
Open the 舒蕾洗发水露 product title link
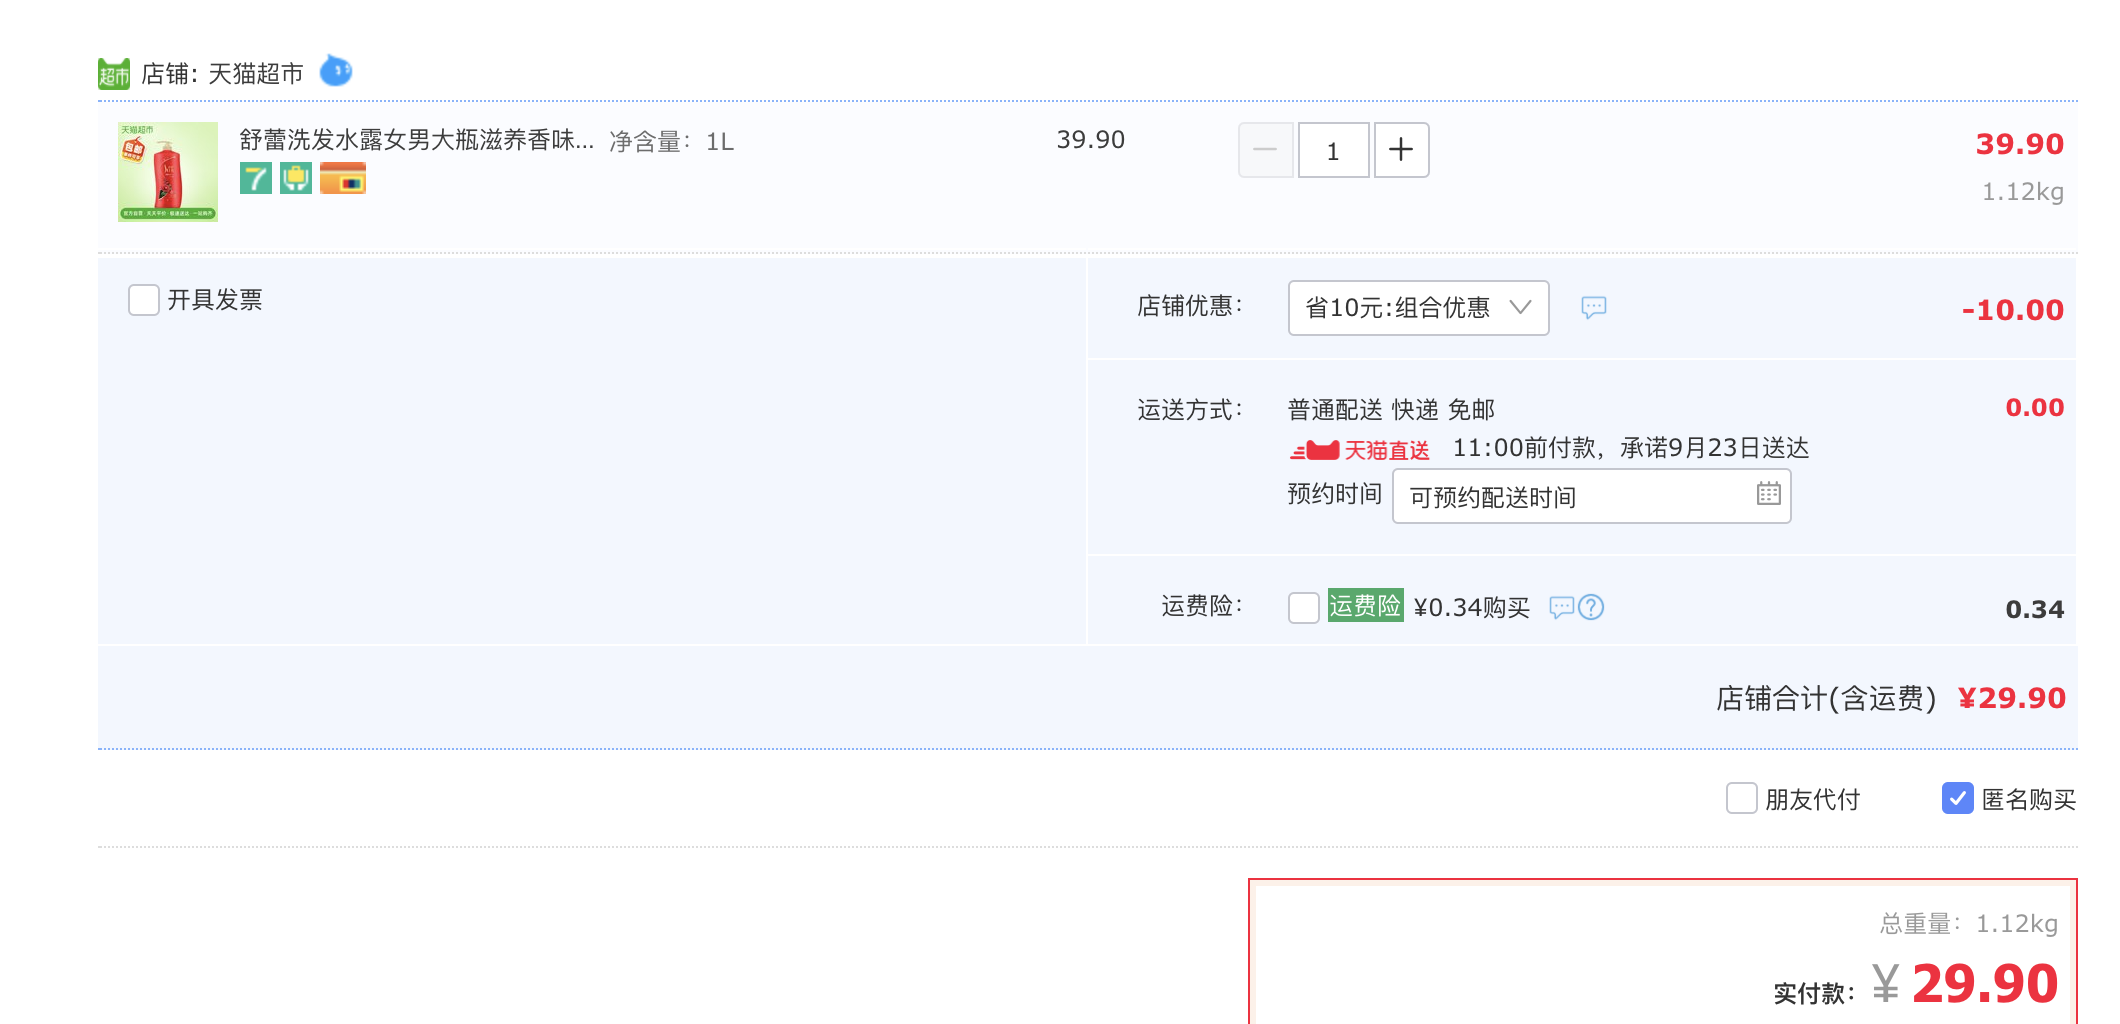point(417,140)
